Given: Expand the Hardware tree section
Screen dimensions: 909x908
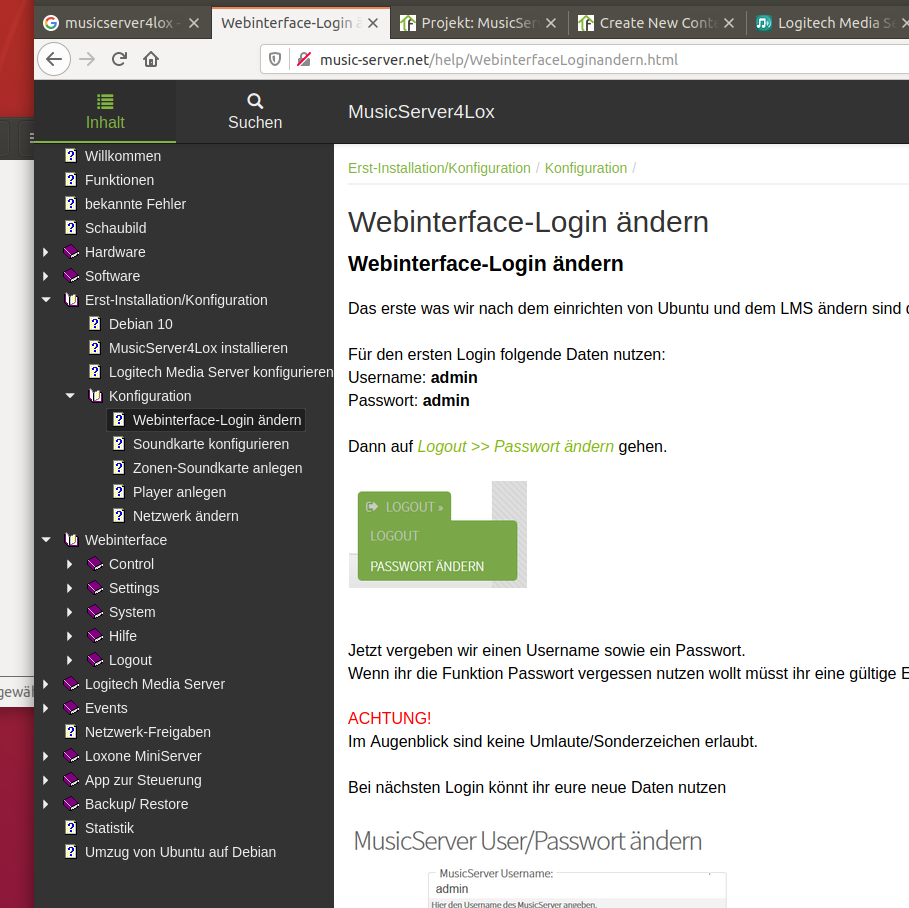Looking at the screenshot, I should (x=46, y=252).
